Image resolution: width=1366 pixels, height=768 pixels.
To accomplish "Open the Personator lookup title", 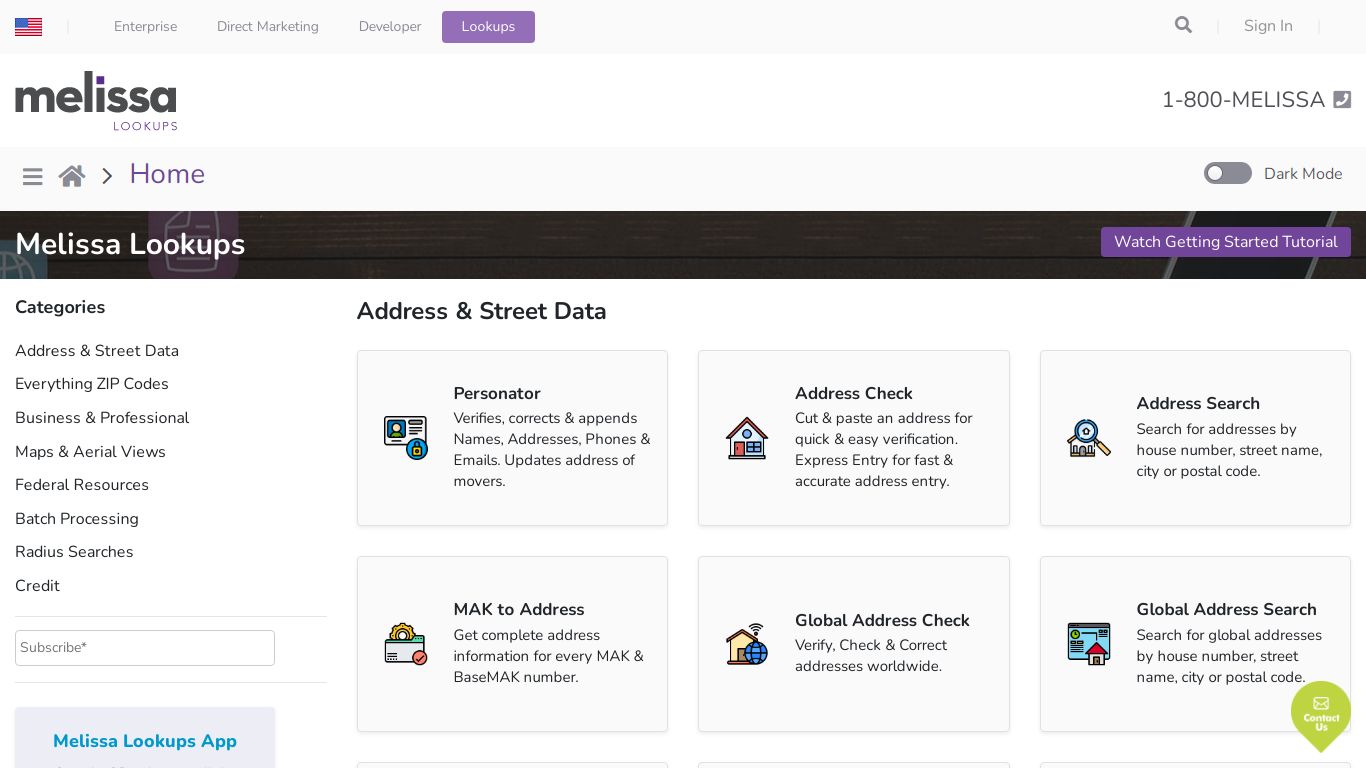I will pos(497,394).
